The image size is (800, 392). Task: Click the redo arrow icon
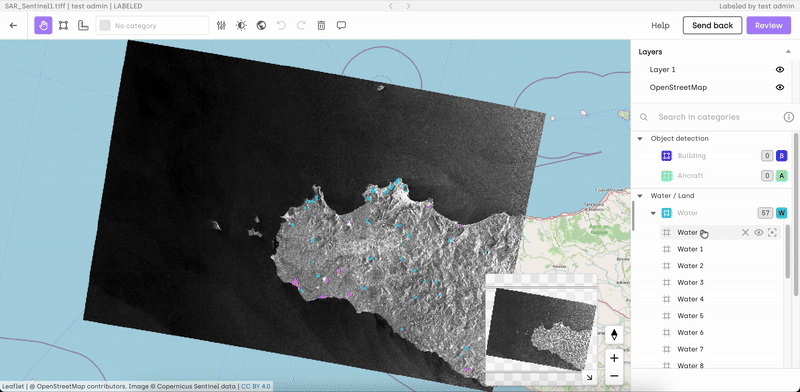(302, 26)
